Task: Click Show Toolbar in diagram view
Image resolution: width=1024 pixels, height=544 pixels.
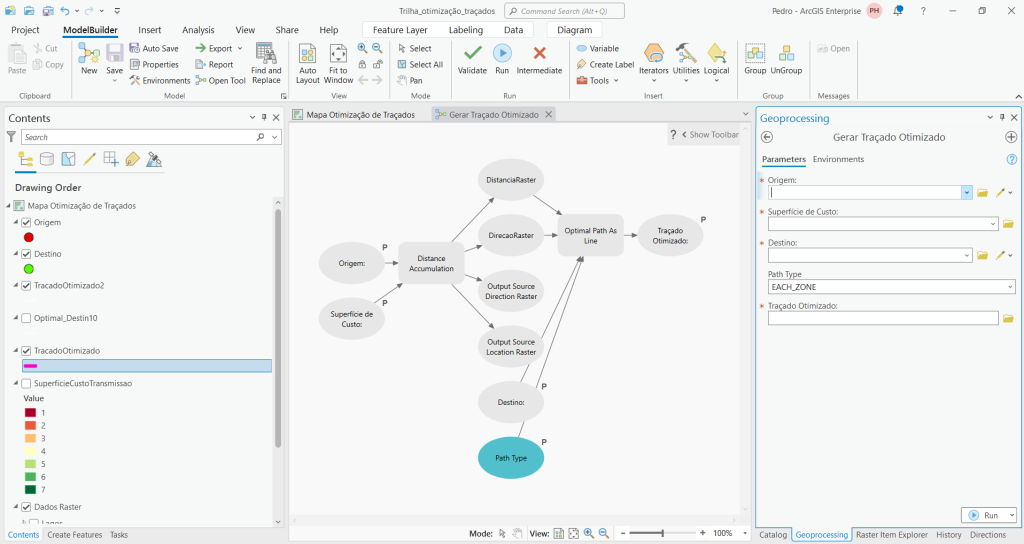Action: (x=710, y=134)
